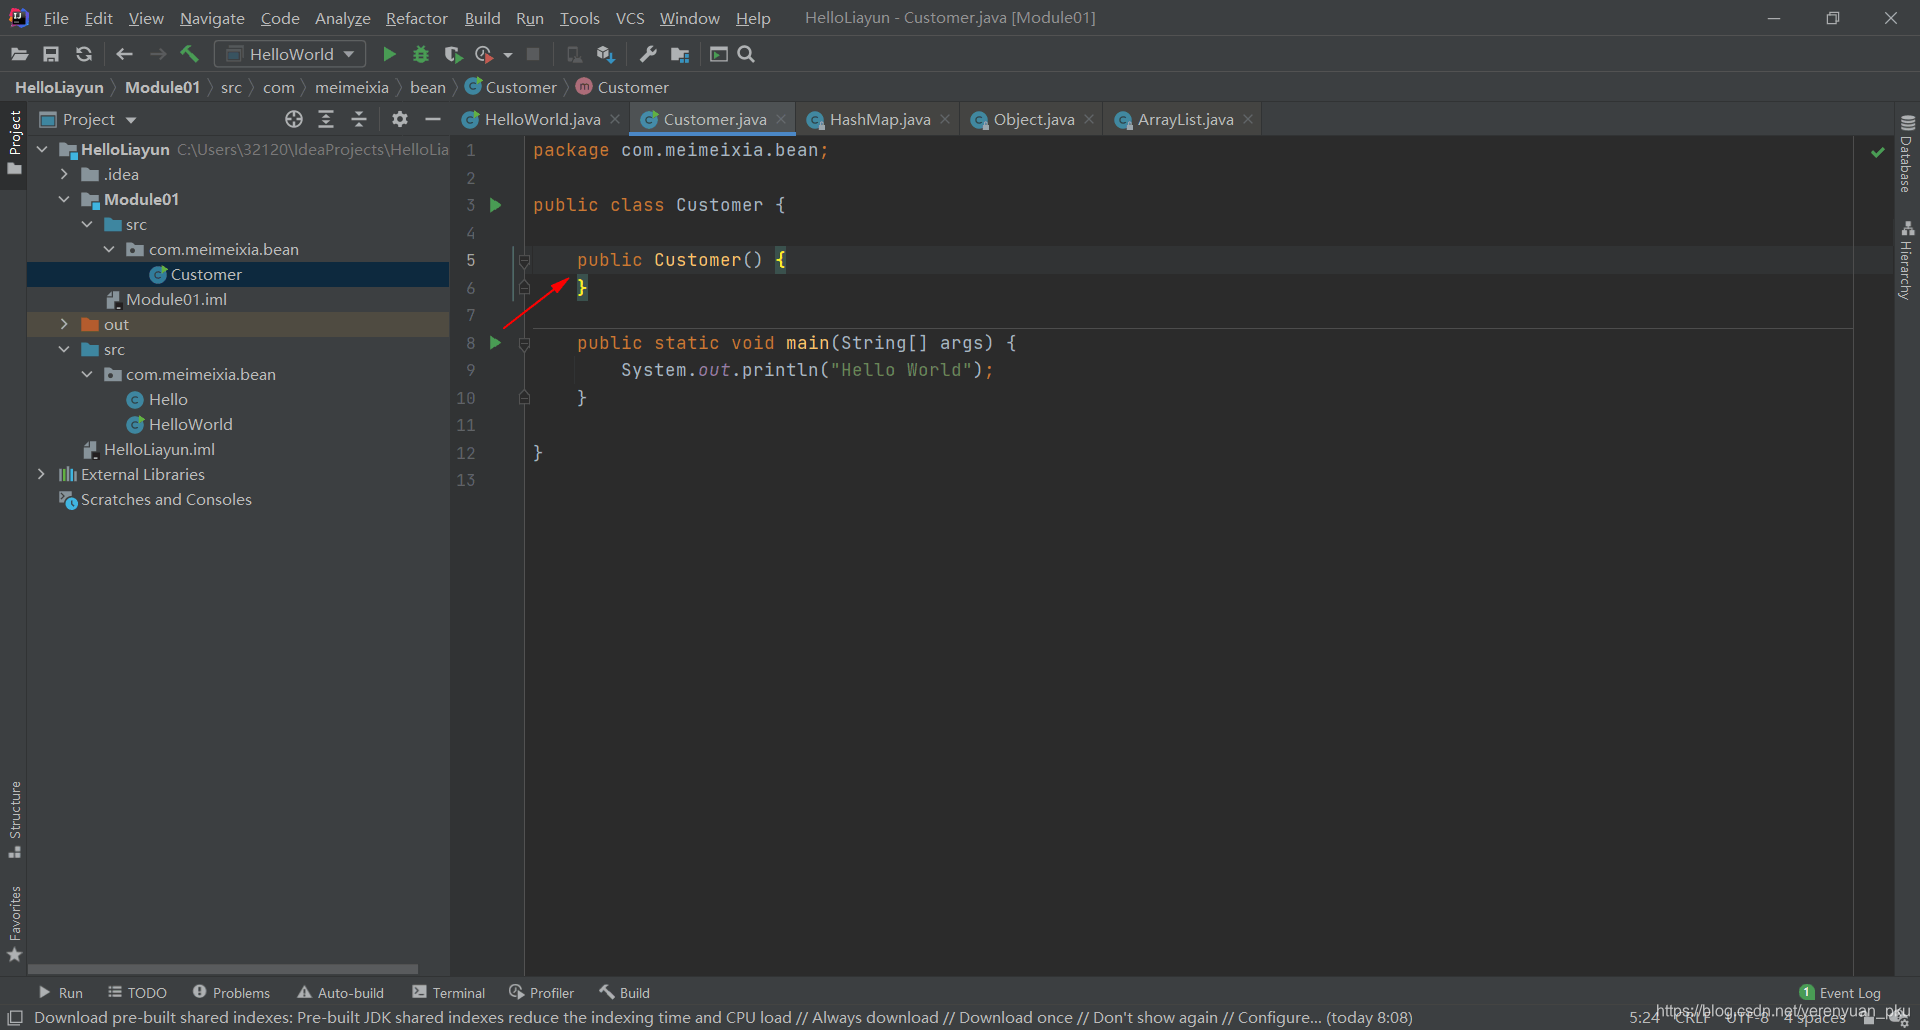This screenshot has height=1030, width=1920.
Task: Open Project panel gear options
Action: (x=400, y=119)
